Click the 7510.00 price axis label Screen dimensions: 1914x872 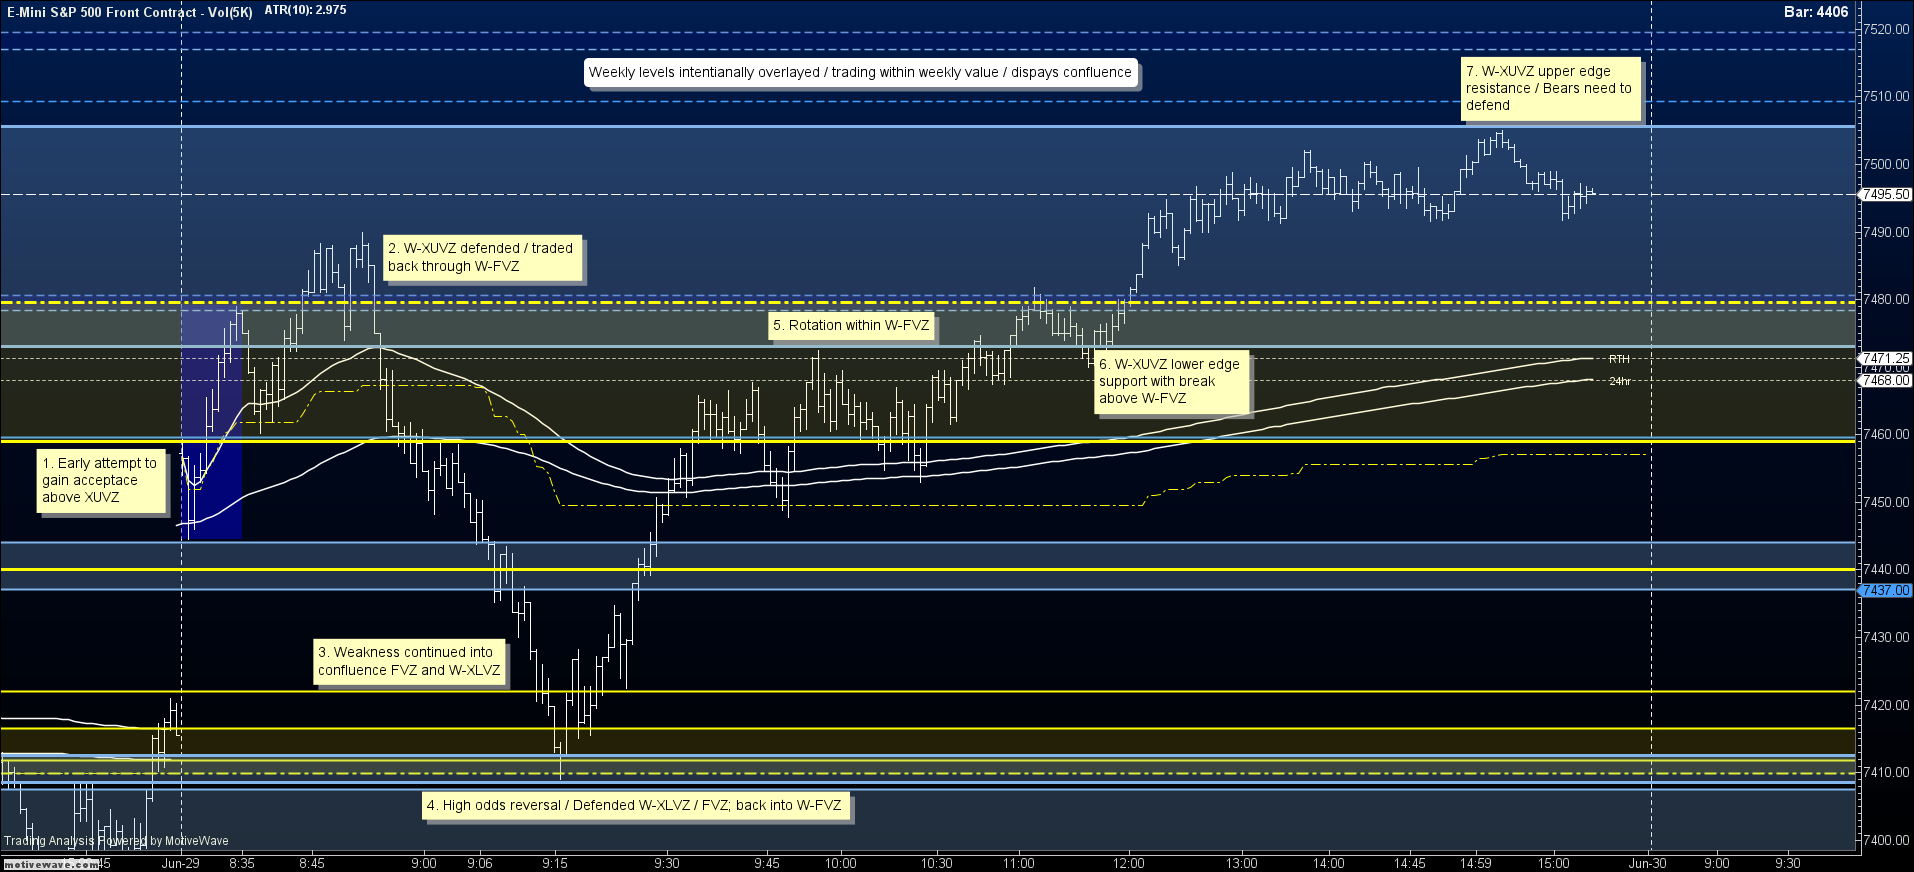1885,97
